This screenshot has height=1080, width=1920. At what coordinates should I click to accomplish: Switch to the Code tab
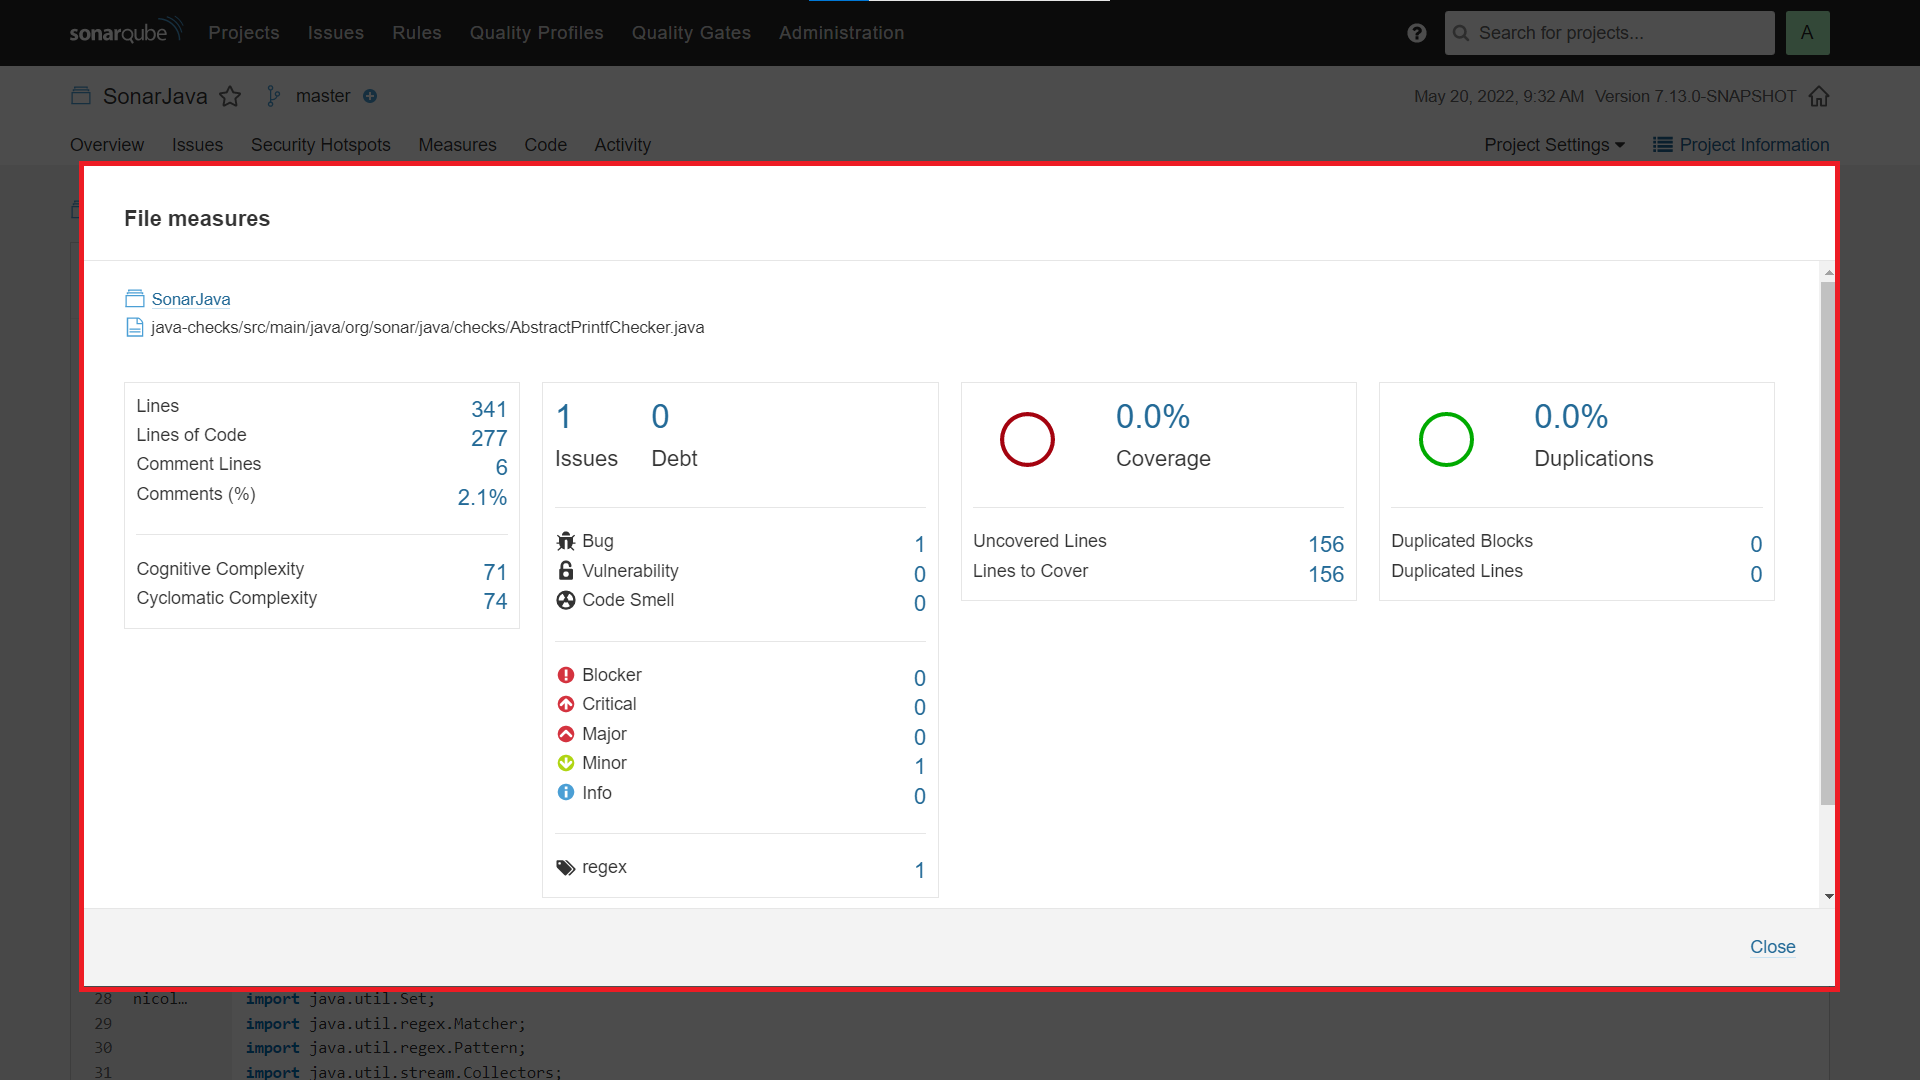coord(546,145)
